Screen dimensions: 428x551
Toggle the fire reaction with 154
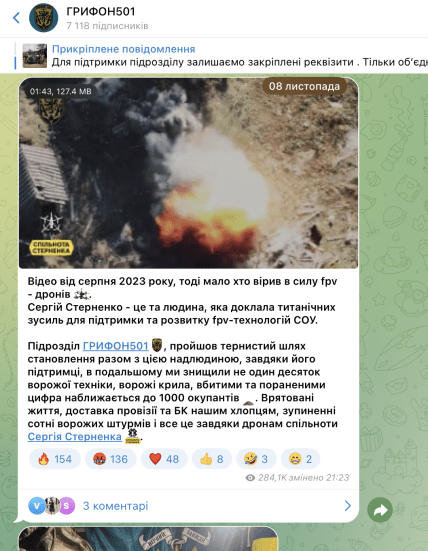[55, 459]
